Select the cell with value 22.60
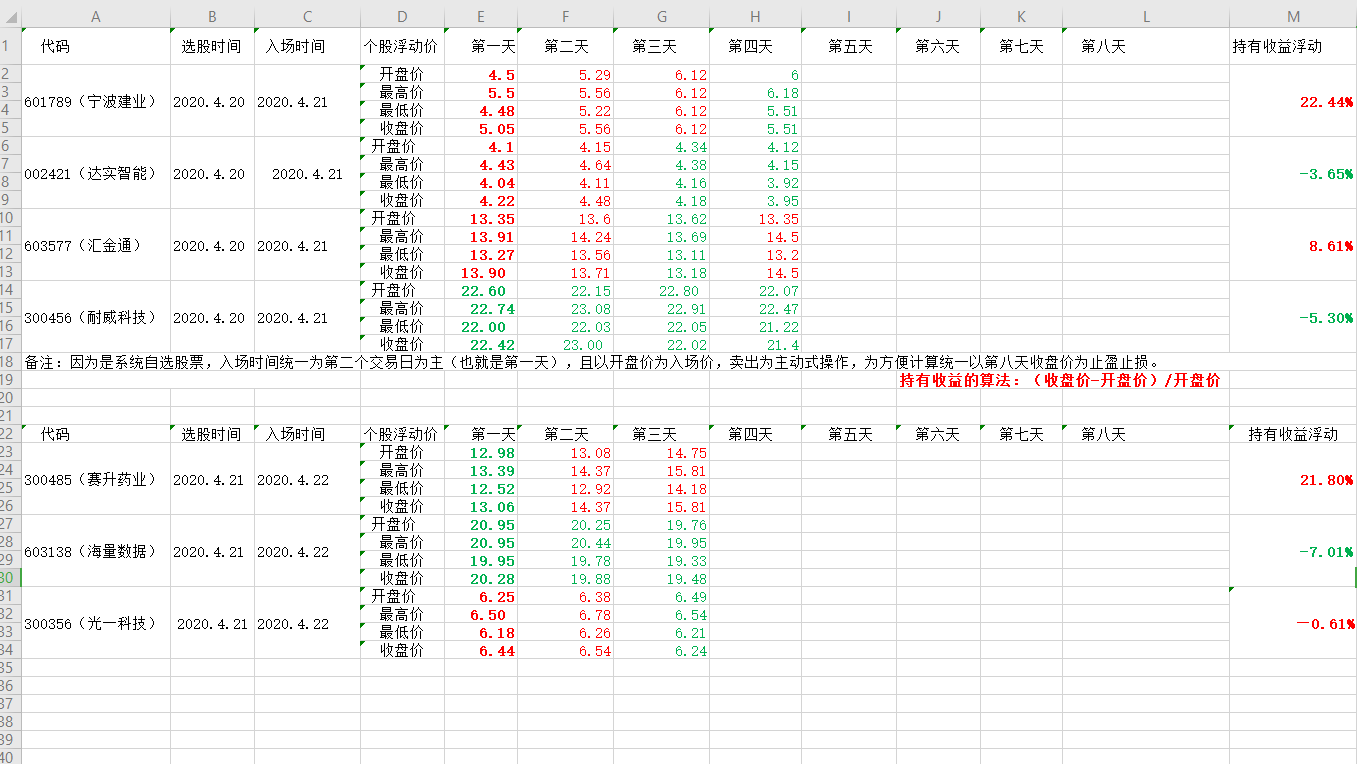Viewport: 1357px width, 764px height. tap(481, 291)
